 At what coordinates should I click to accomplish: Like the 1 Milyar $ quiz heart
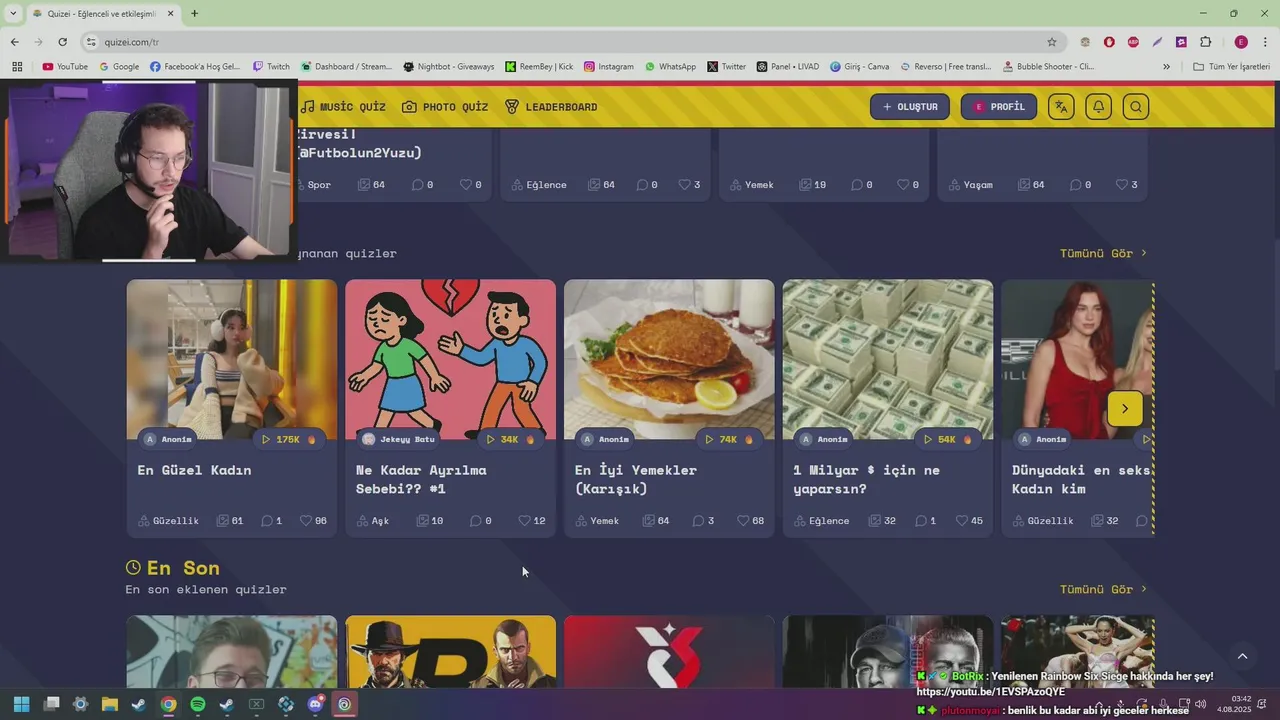click(x=969, y=521)
